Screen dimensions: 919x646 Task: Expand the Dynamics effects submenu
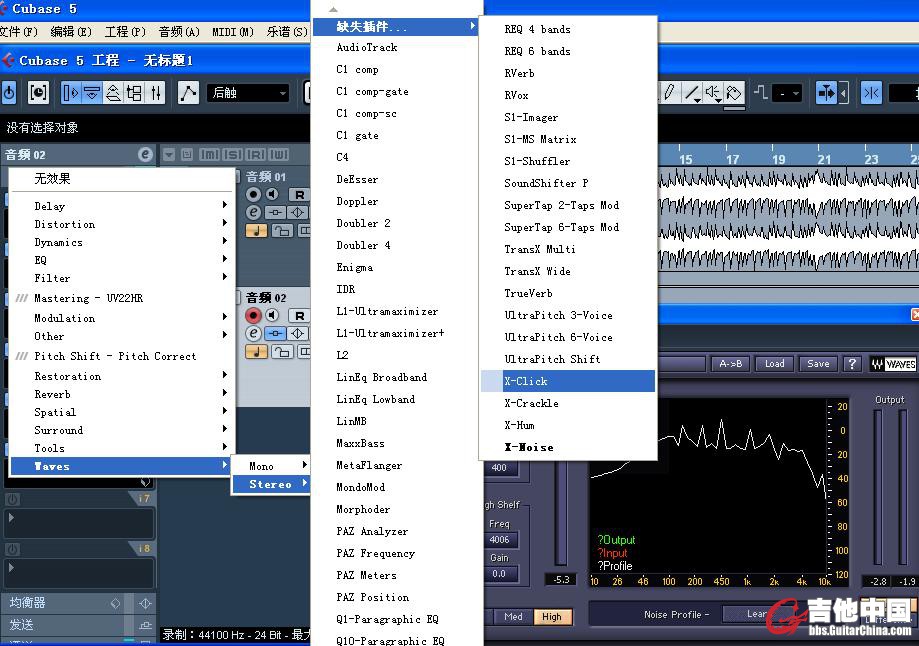tap(121, 242)
